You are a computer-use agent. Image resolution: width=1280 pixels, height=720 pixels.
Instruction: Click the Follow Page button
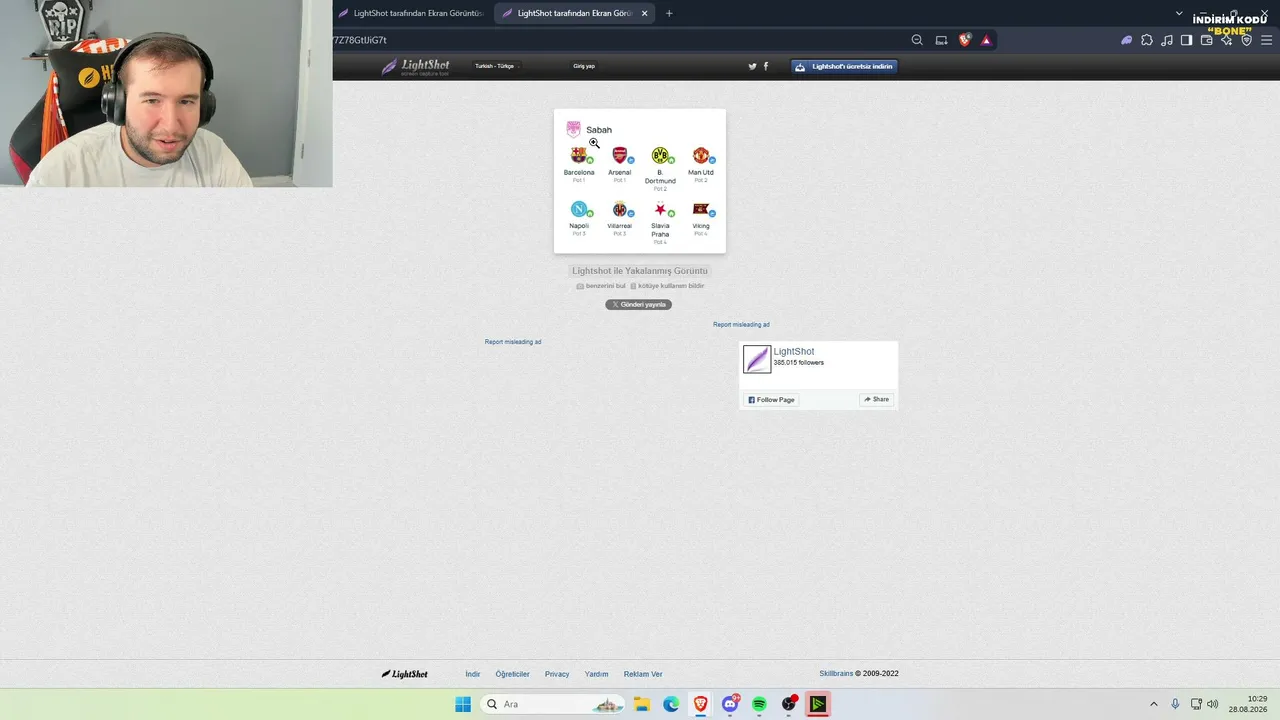coord(771,400)
